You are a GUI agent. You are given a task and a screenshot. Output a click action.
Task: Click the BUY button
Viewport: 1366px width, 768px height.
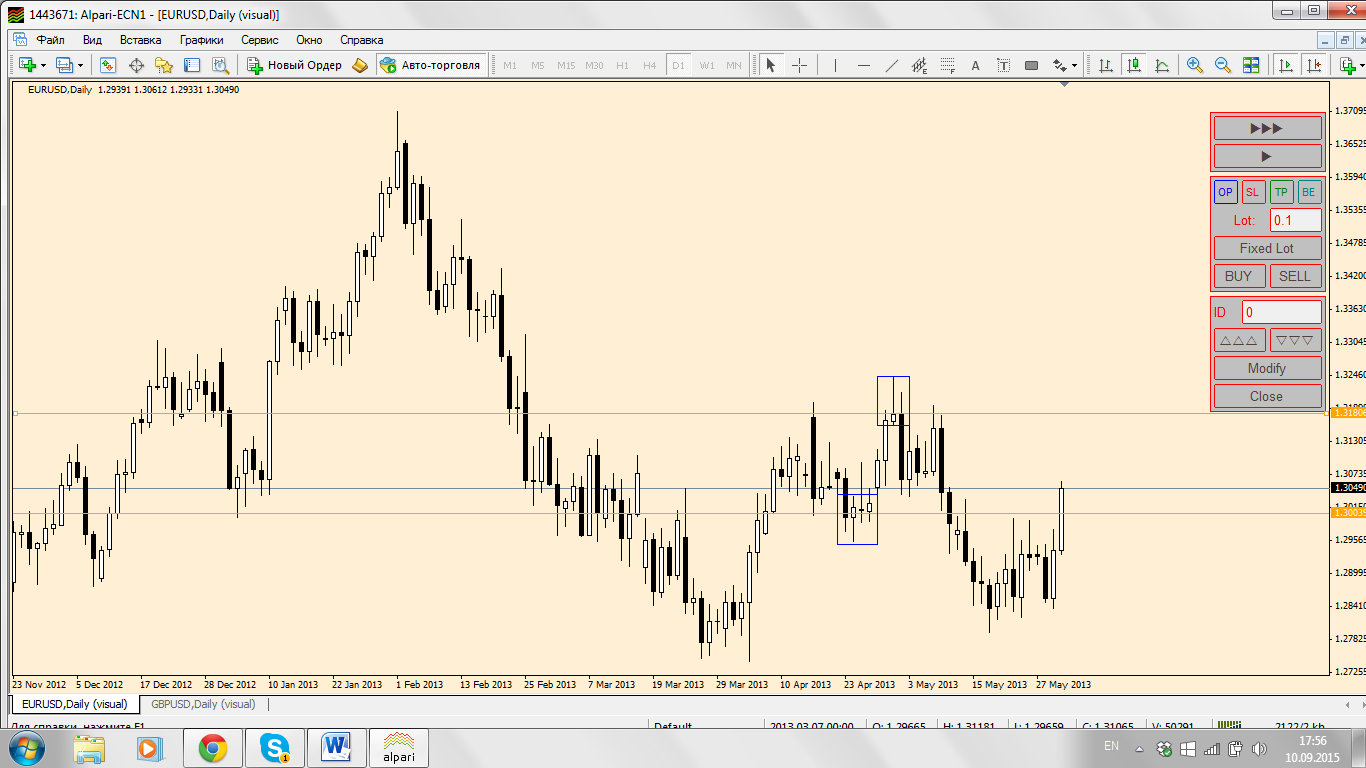click(x=1239, y=276)
